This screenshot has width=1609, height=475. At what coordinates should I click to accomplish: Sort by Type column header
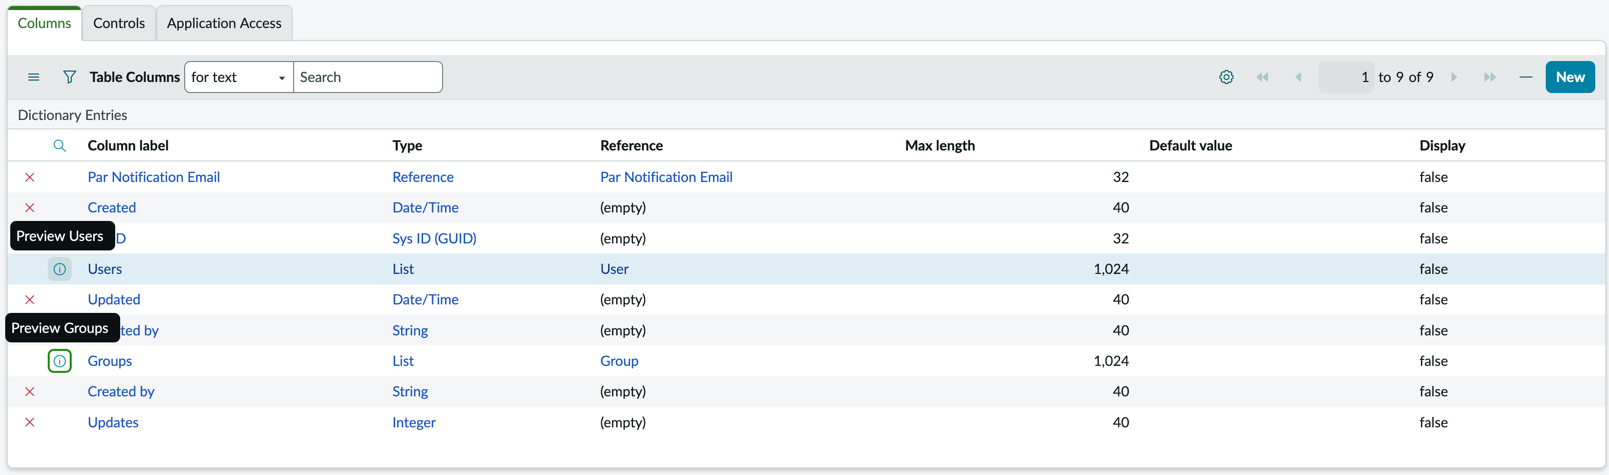click(x=407, y=146)
